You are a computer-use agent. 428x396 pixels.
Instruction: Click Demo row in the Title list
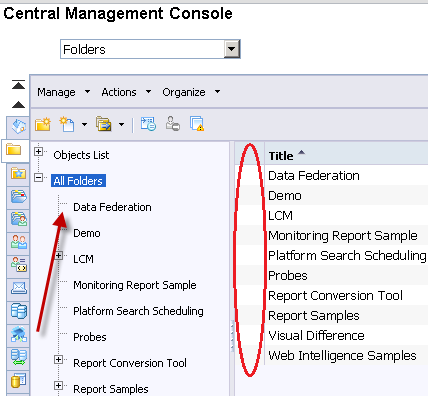pyautogui.click(x=285, y=196)
